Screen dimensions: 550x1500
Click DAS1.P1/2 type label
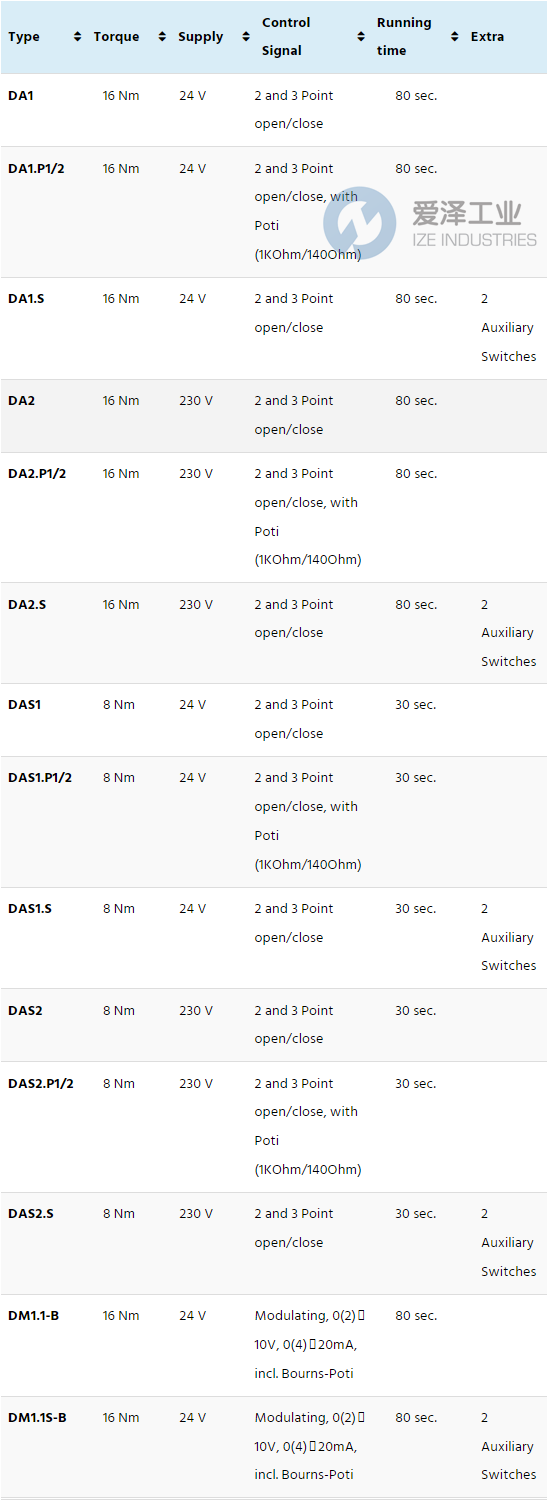[x=40, y=778]
